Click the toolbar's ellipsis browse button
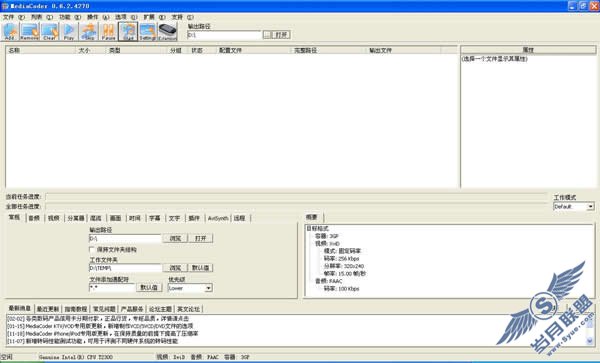Screen dimensions: 600x363 click(x=267, y=35)
